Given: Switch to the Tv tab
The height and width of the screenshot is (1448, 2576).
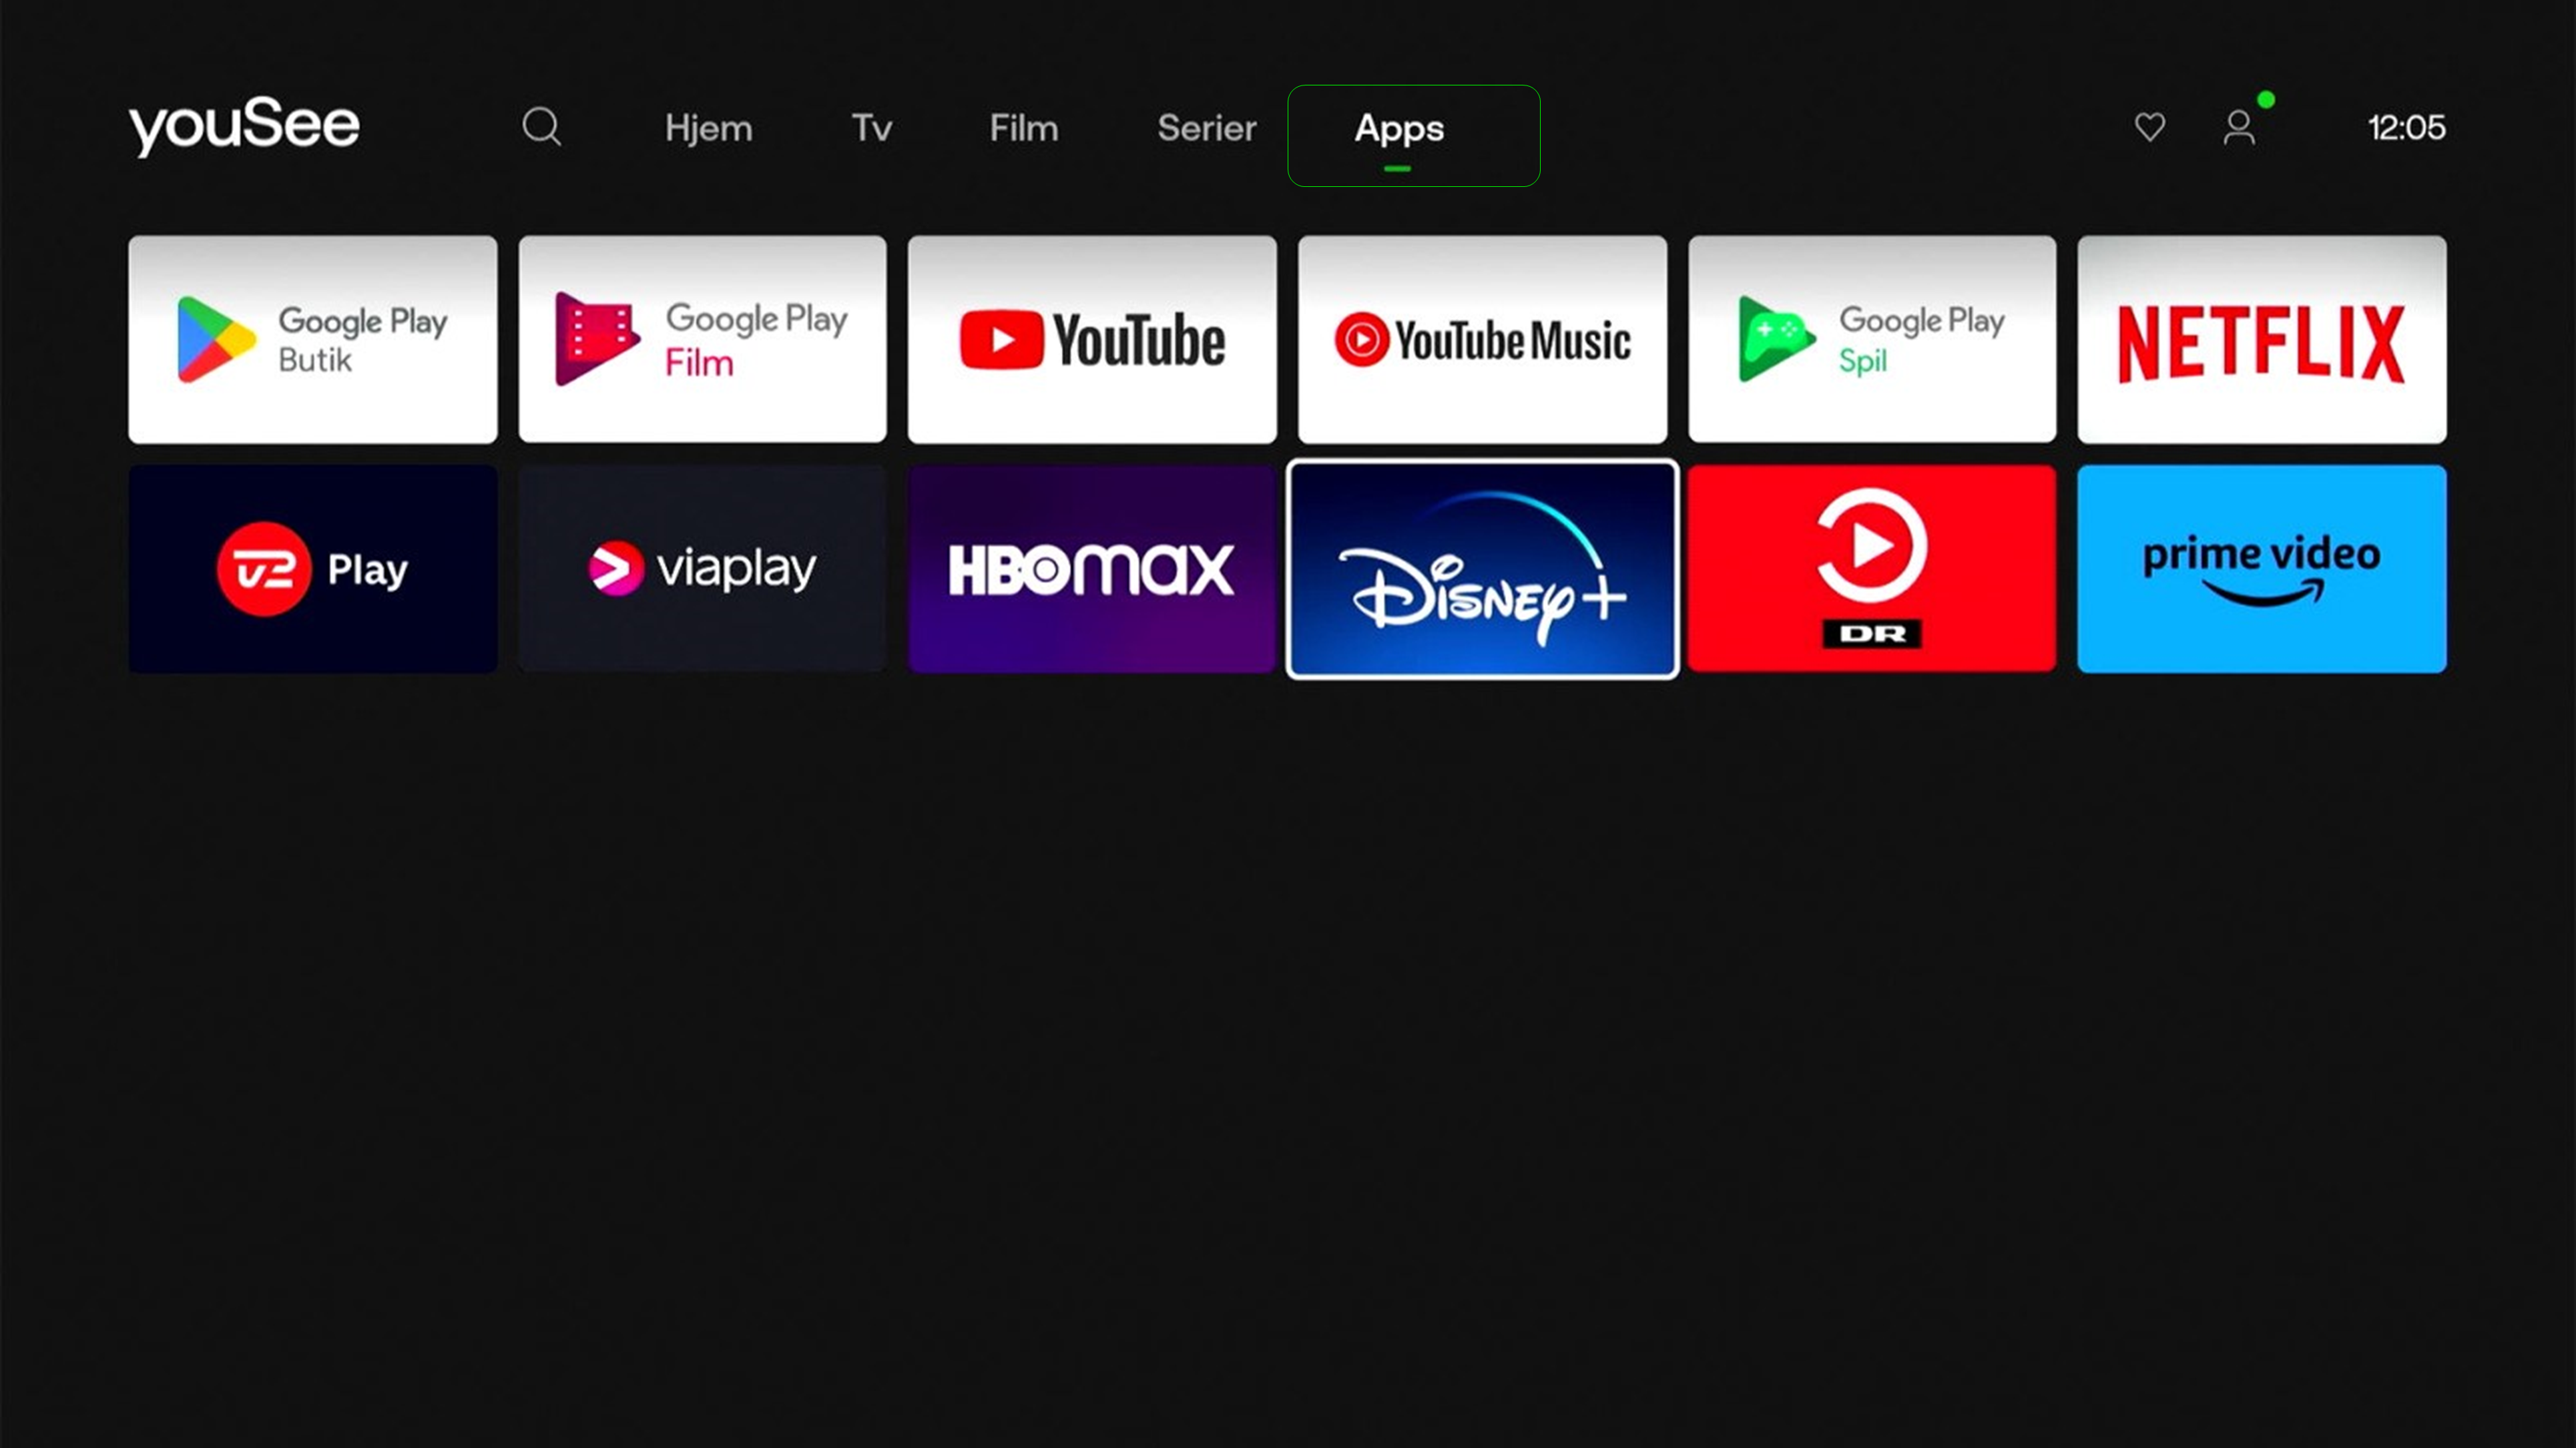Looking at the screenshot, I should pyautogui.click(x=871, y=128).
